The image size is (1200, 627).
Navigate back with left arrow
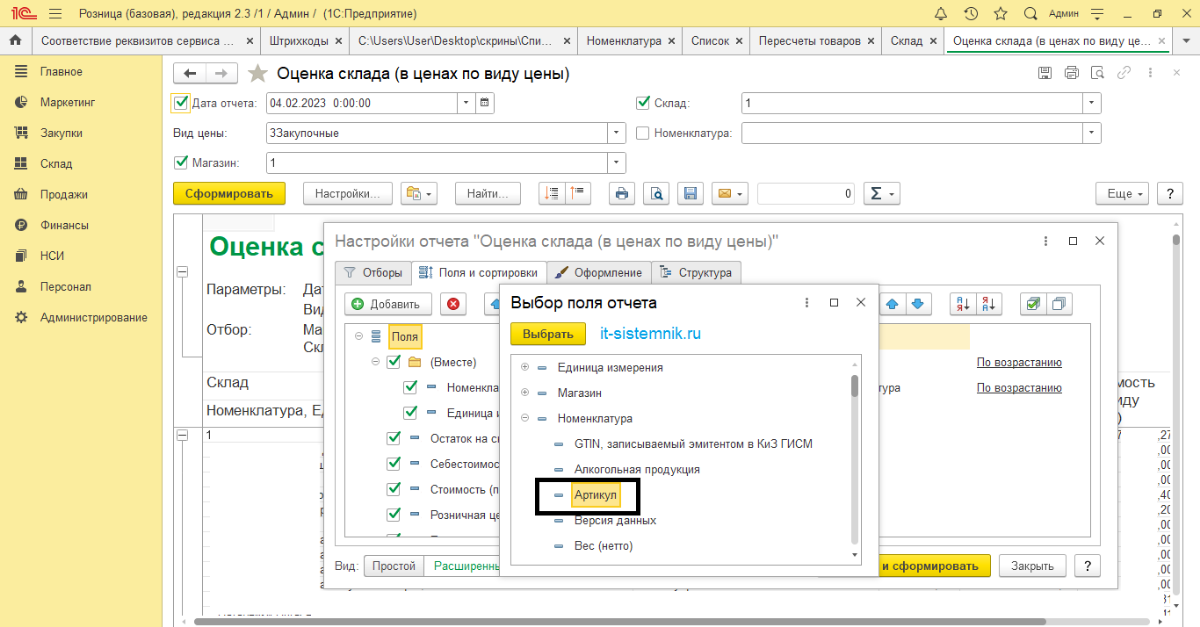click(x=190, y=73)
